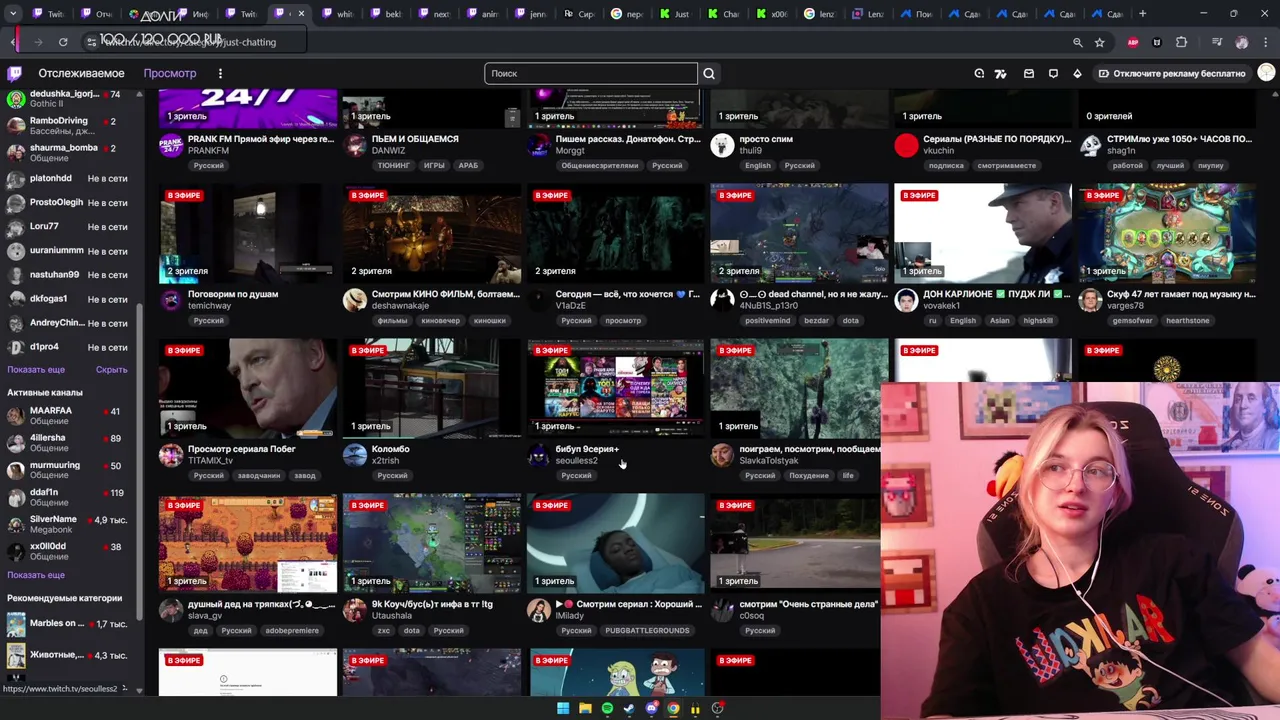The height and width of the screenshot is (720, 1280).
Task: Switch to the 'anim' browser tab
Action: pyautogui.click(x=482, y=14)
